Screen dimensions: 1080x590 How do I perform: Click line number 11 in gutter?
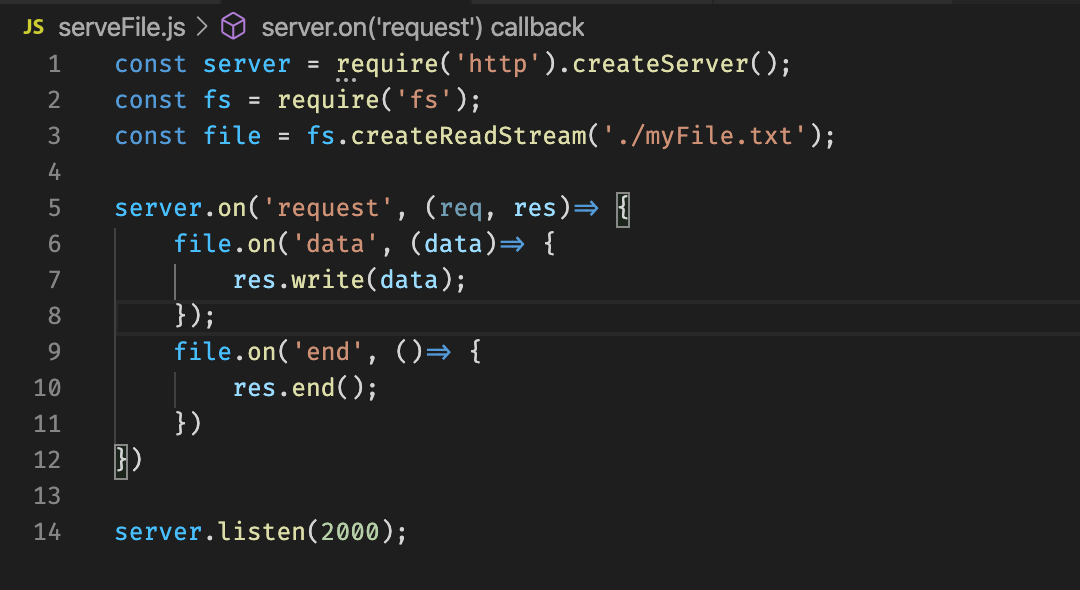pyautogui.click(x=47, y=423)
